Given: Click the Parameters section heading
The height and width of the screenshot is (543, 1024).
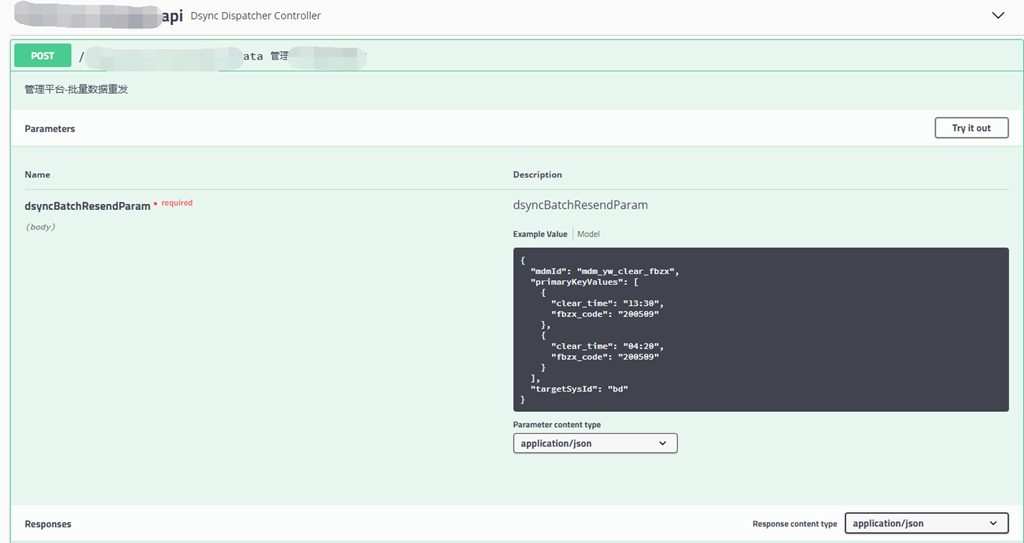Looking at the screenshot, I should tap(50, 129).
